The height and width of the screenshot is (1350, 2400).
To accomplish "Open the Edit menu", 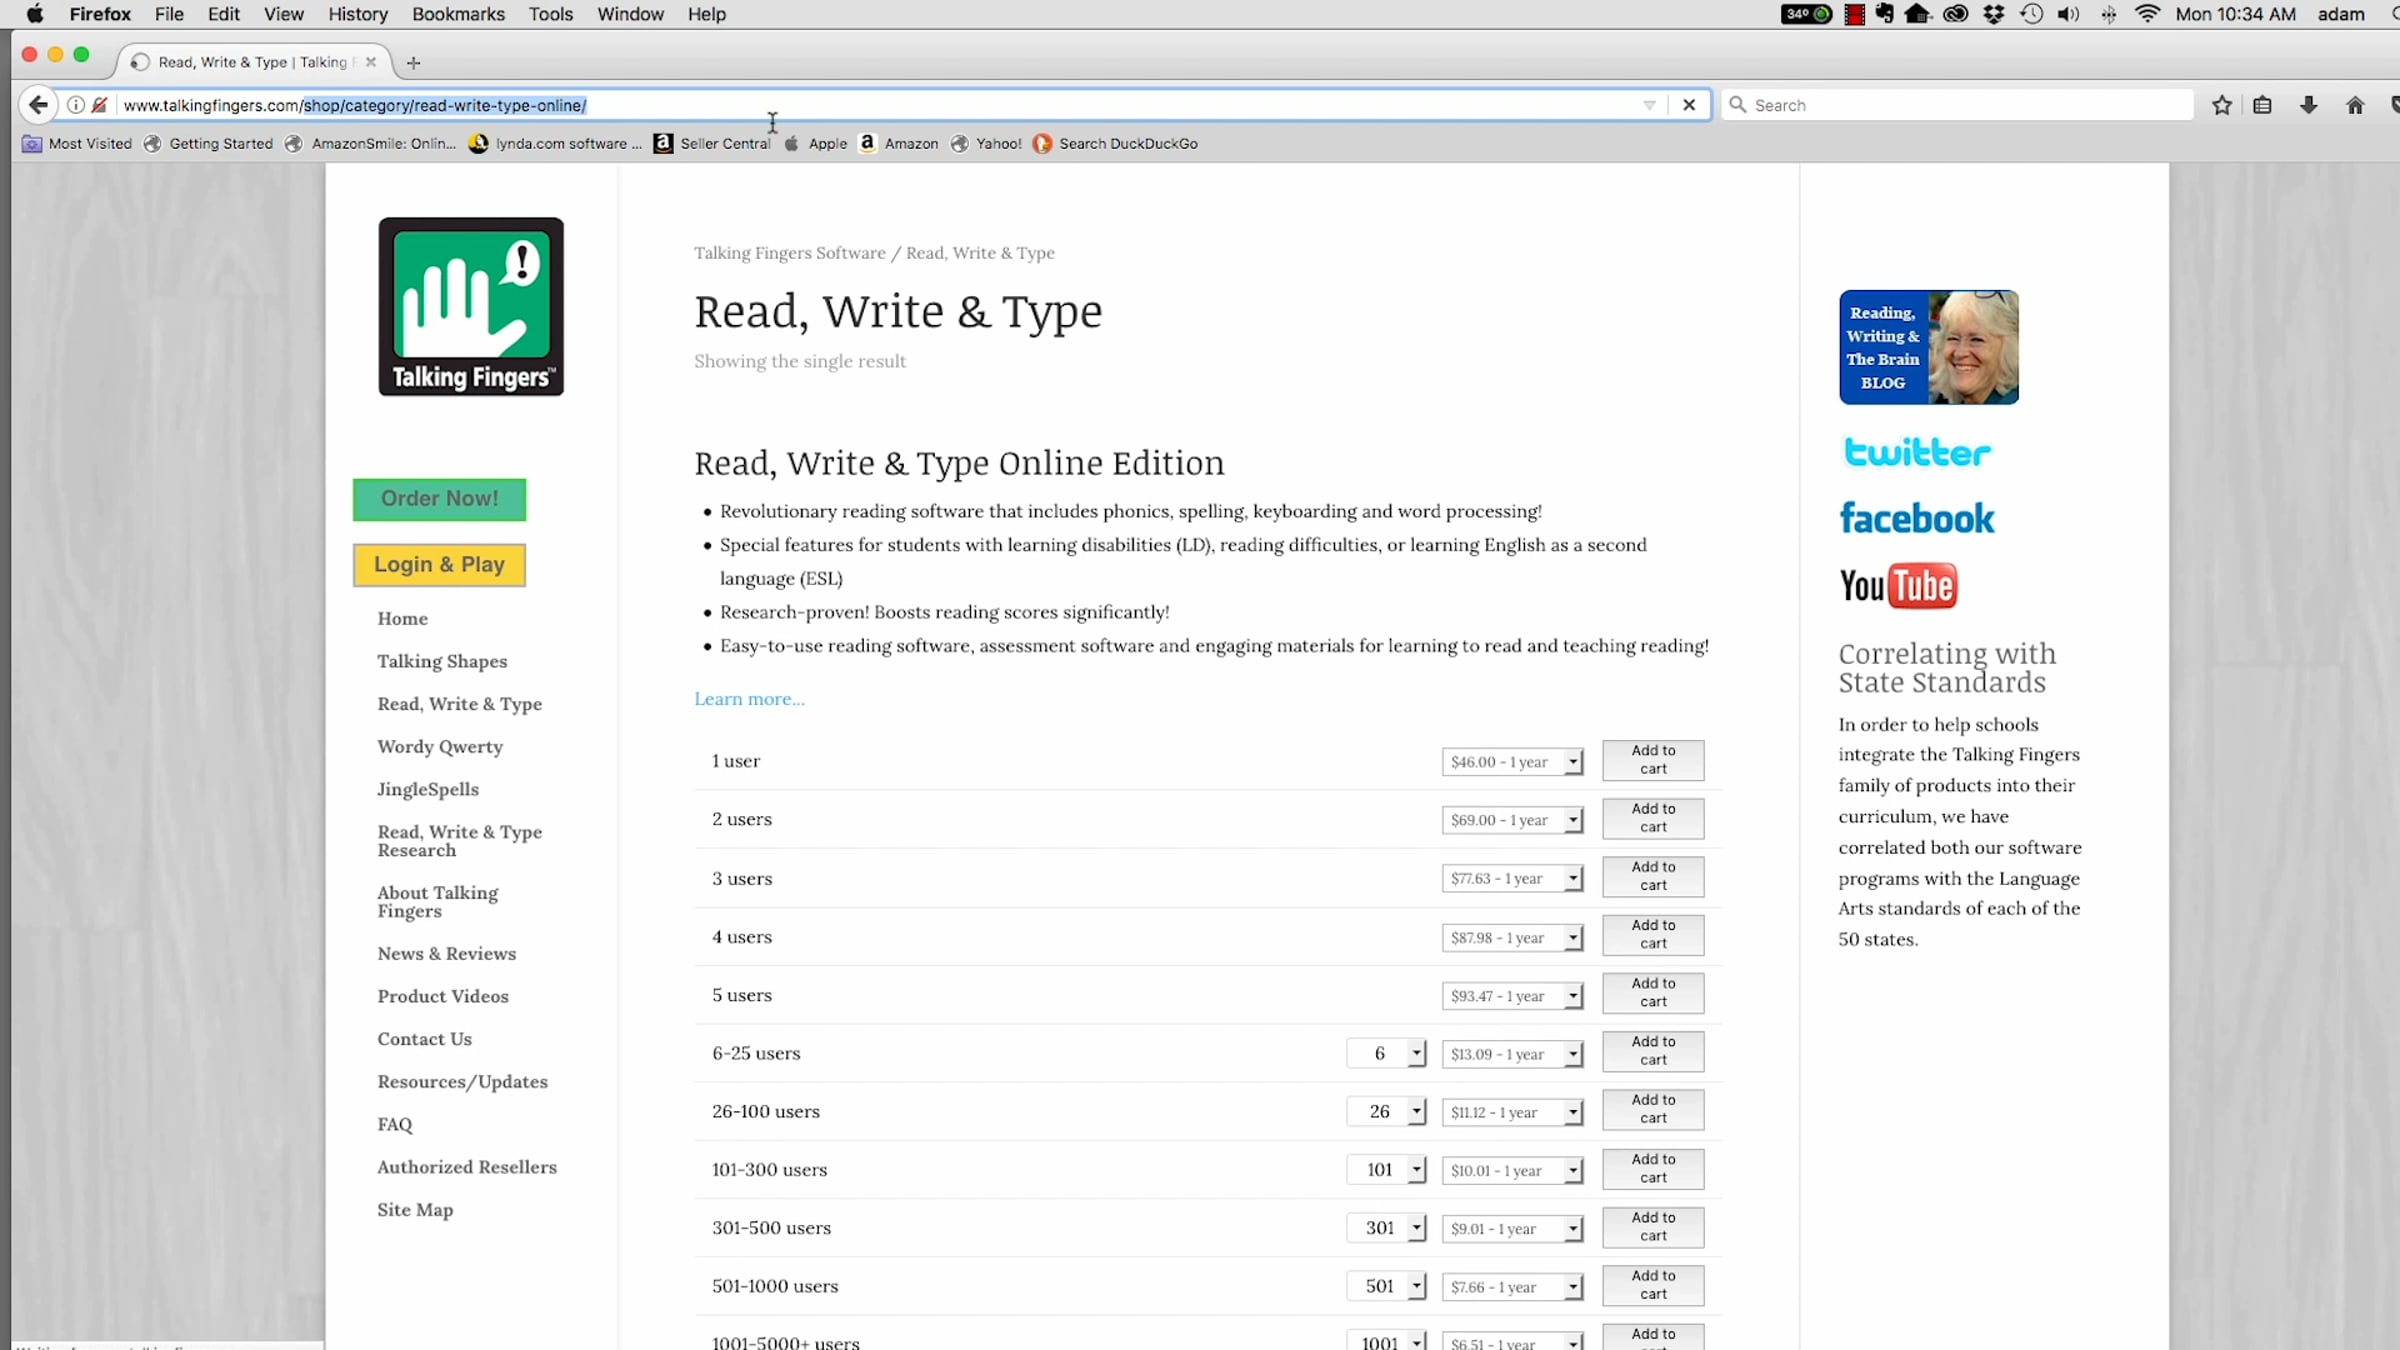I will [x=224, y=14].
